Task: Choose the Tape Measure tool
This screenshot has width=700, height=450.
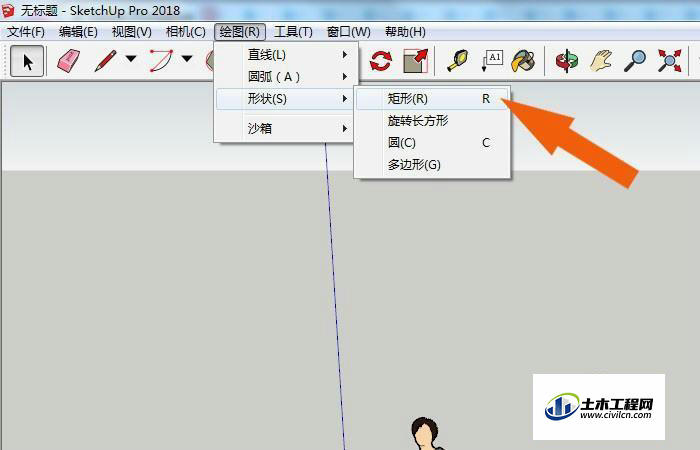Action: click(458, 61)
